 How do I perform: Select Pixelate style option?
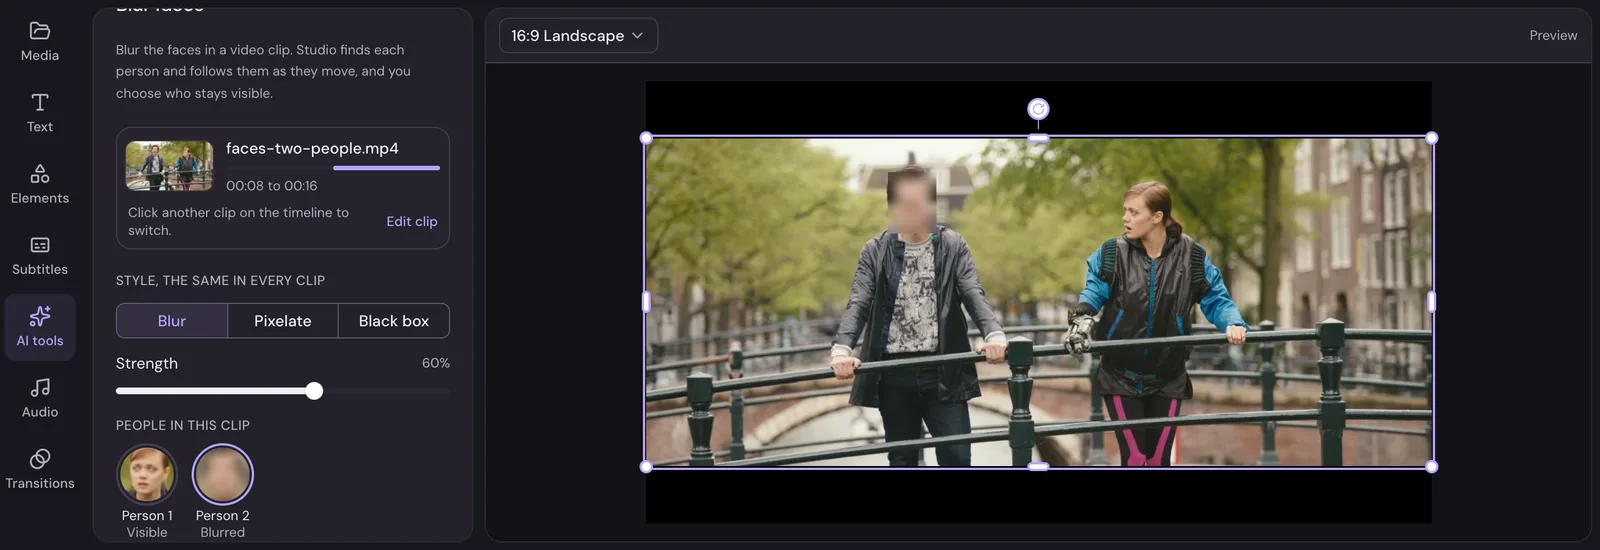[x=283, y=321]
